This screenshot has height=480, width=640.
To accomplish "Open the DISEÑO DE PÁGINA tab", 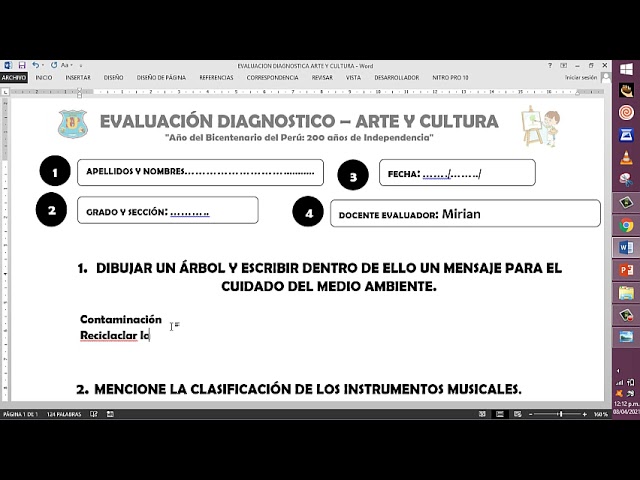I will (161, 78).
